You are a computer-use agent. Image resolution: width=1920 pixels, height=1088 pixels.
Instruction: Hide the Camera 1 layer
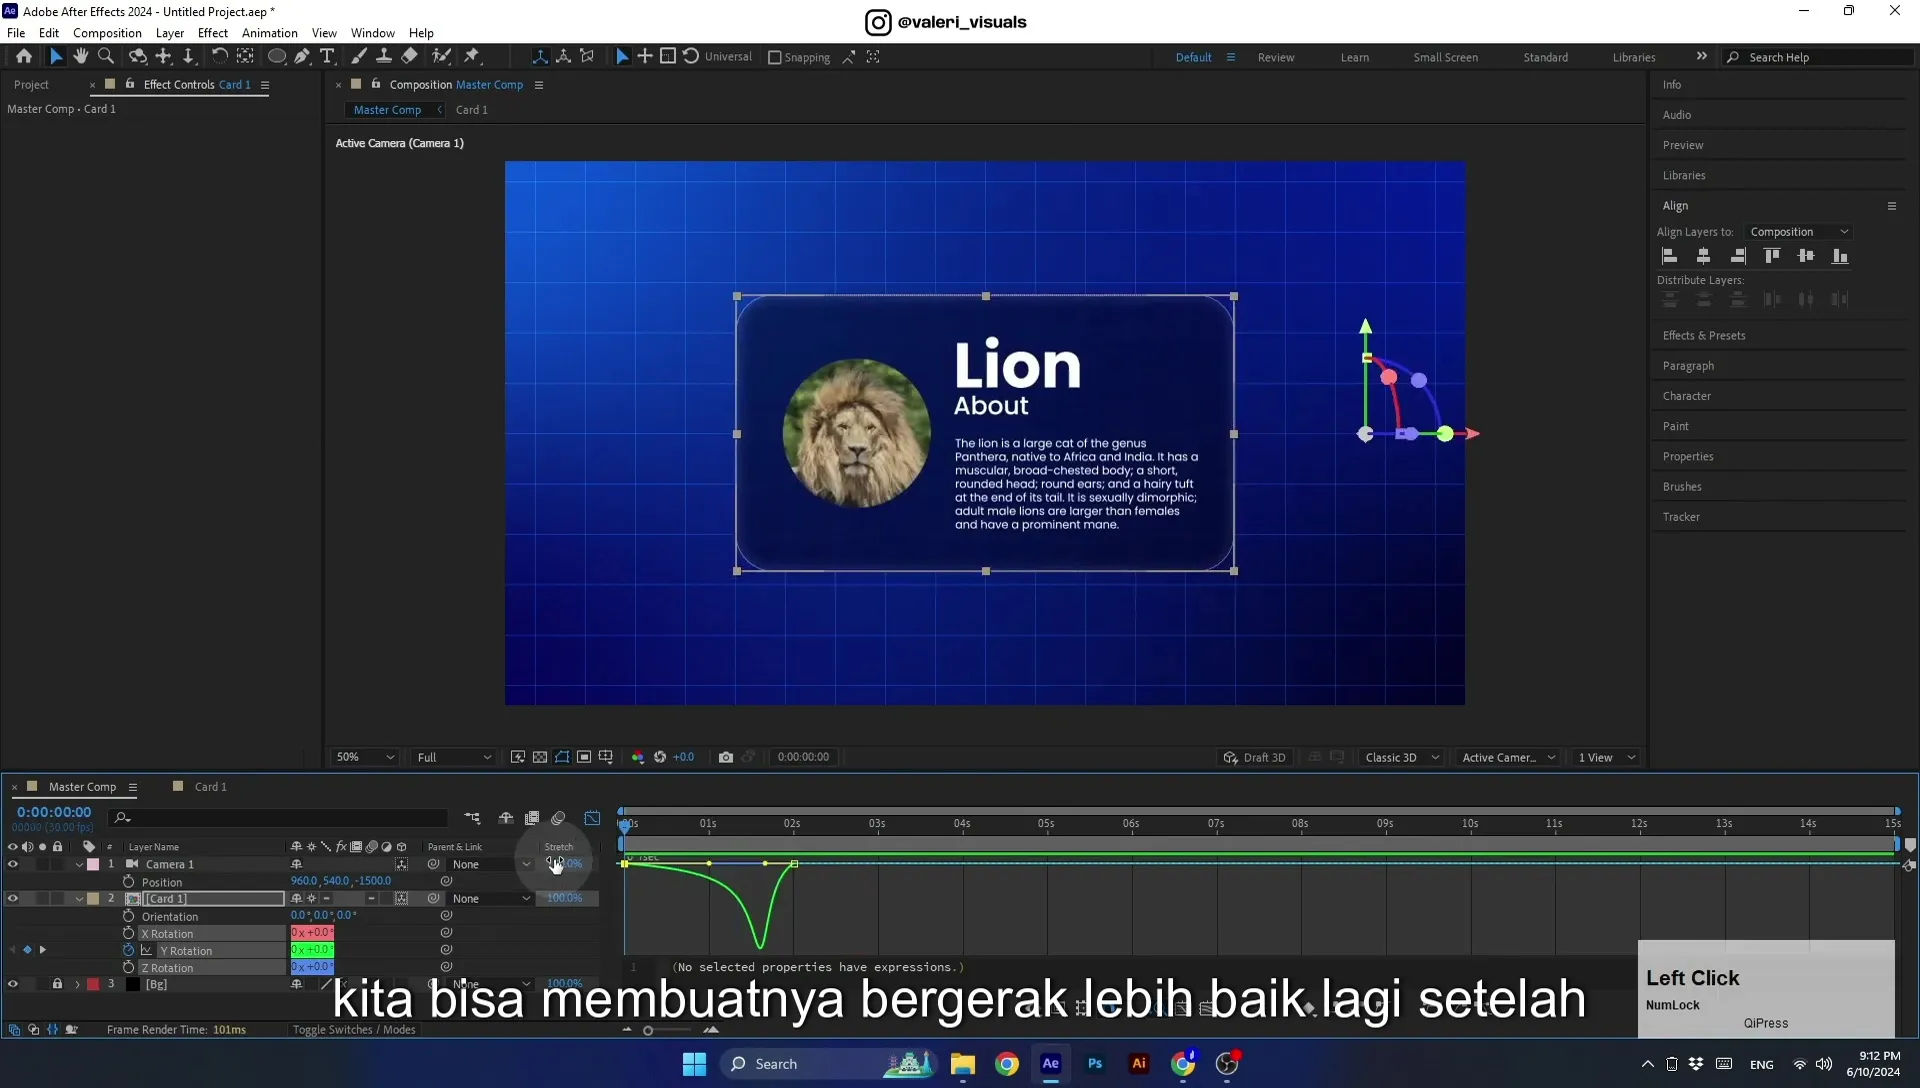(13, 864)
